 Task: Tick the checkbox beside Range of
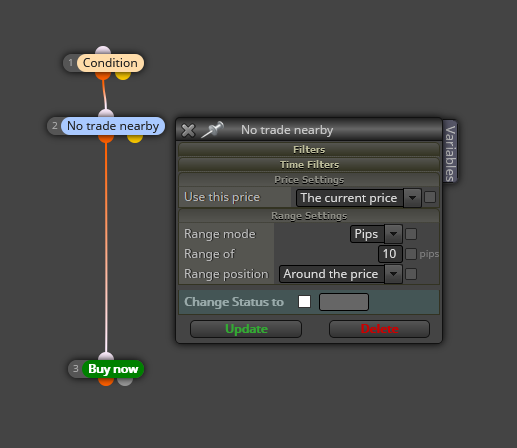[411, 254]
